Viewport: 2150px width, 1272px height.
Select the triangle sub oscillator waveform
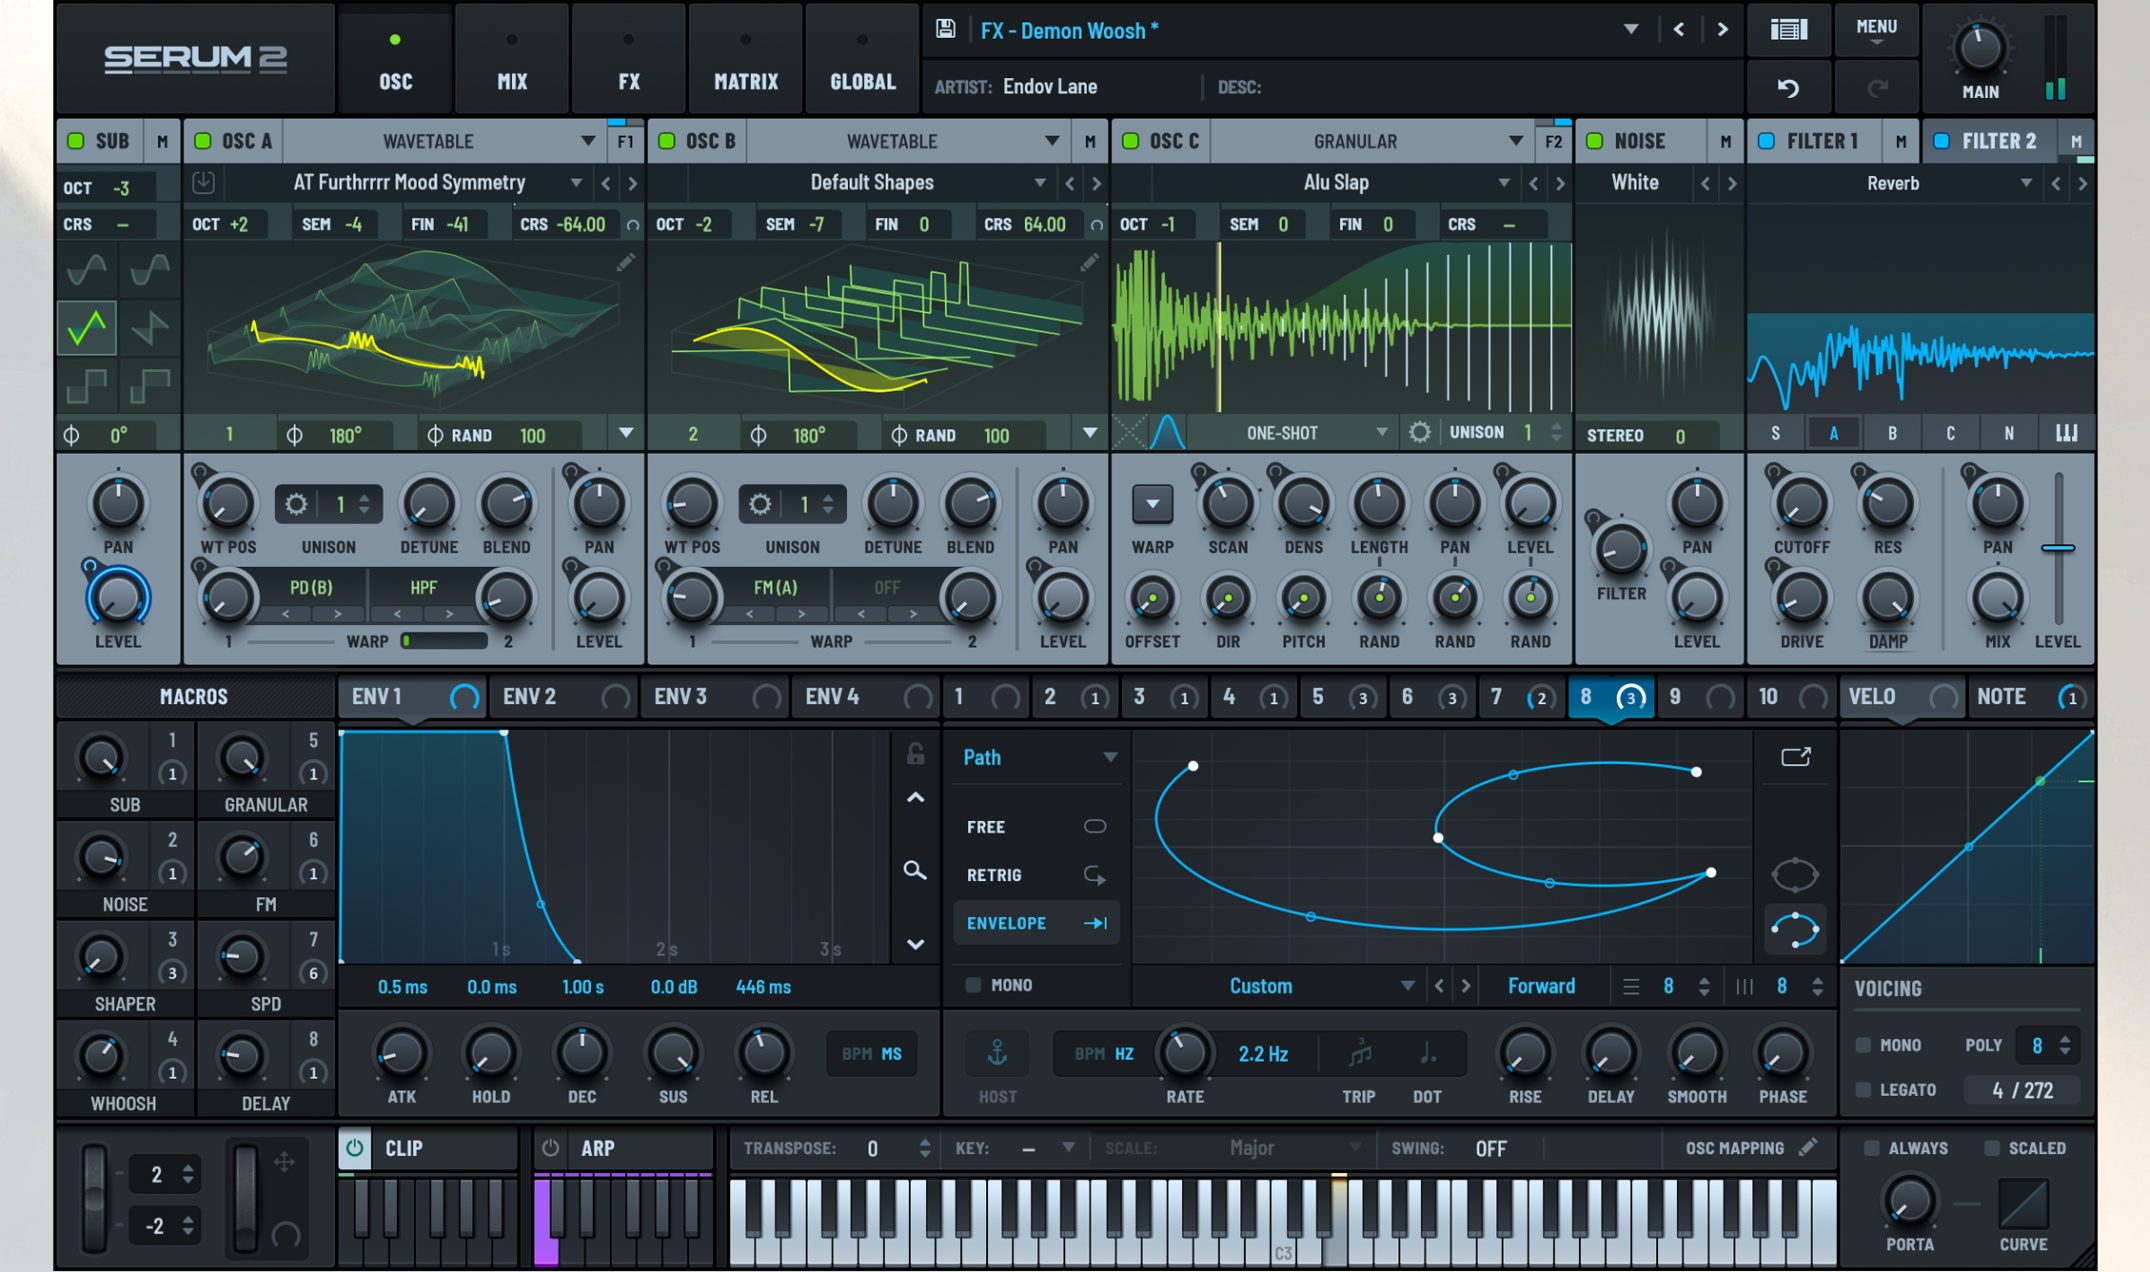87,327
